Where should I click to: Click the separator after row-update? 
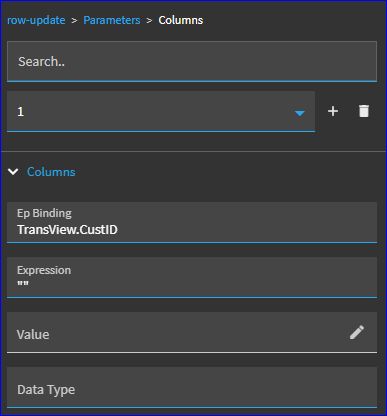coord(74,21)
